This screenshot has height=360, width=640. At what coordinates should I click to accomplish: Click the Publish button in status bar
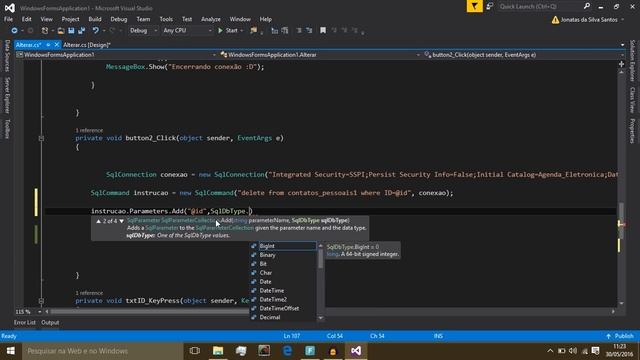[x=620, y=336]
